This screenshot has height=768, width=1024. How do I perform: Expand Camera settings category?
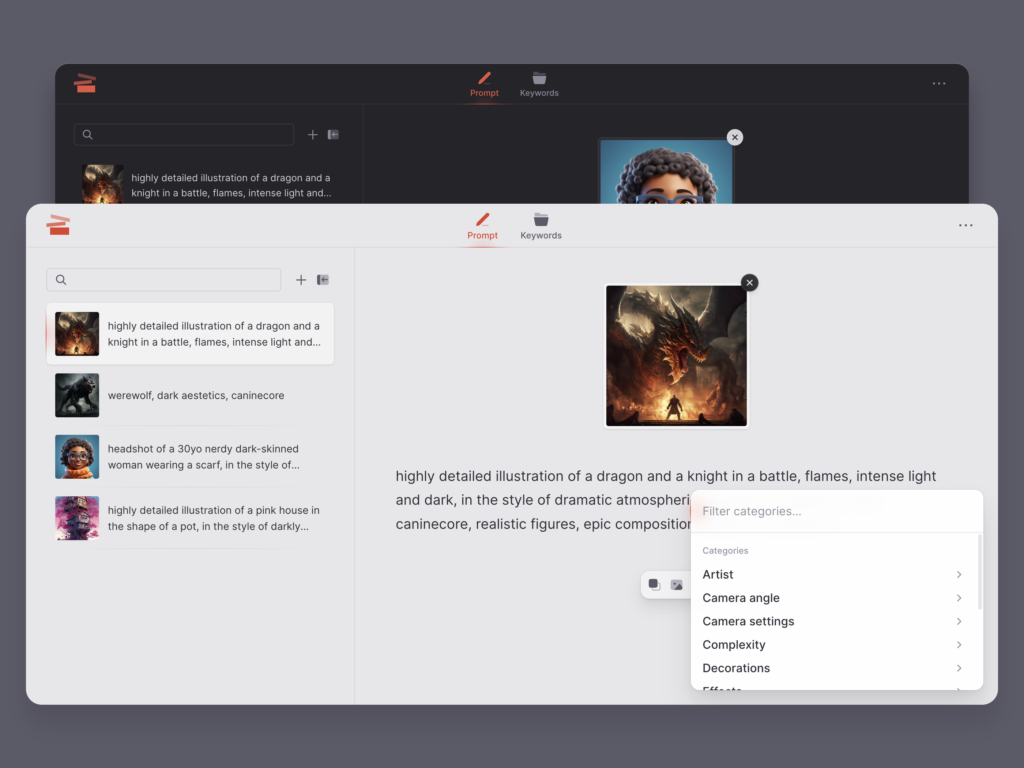(x=832, y=621)
